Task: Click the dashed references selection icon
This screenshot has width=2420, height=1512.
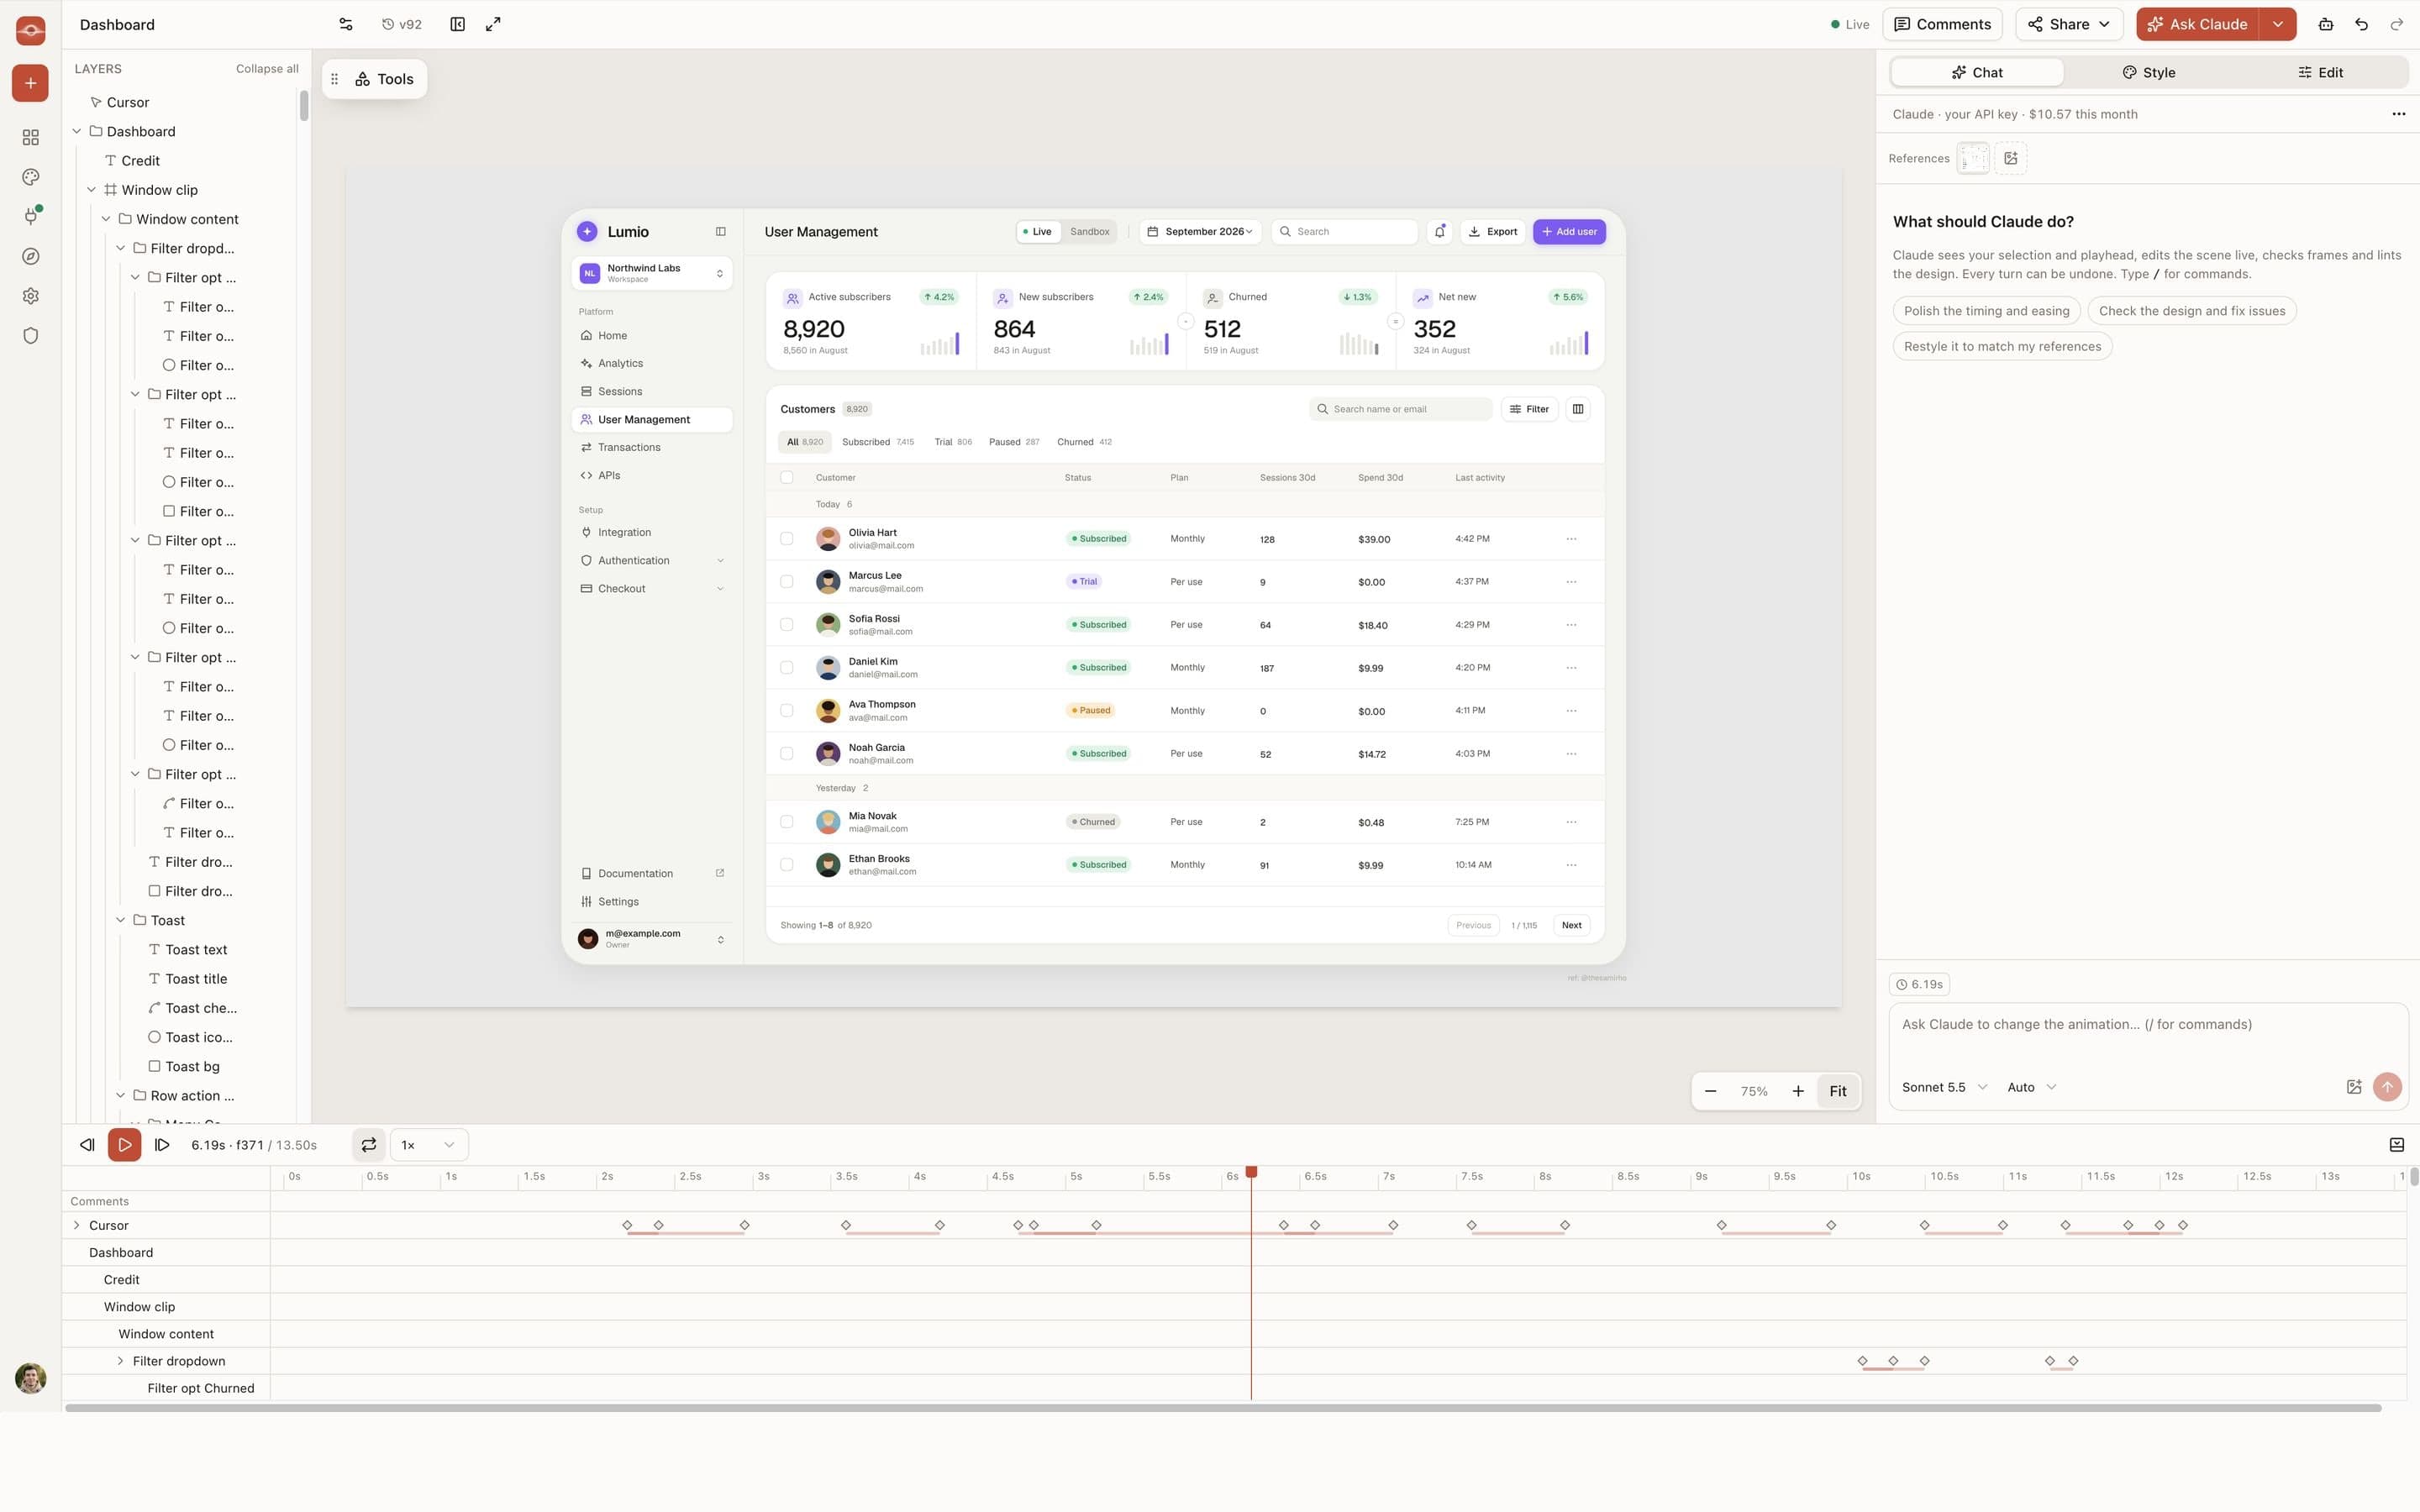Action: 1973,158
